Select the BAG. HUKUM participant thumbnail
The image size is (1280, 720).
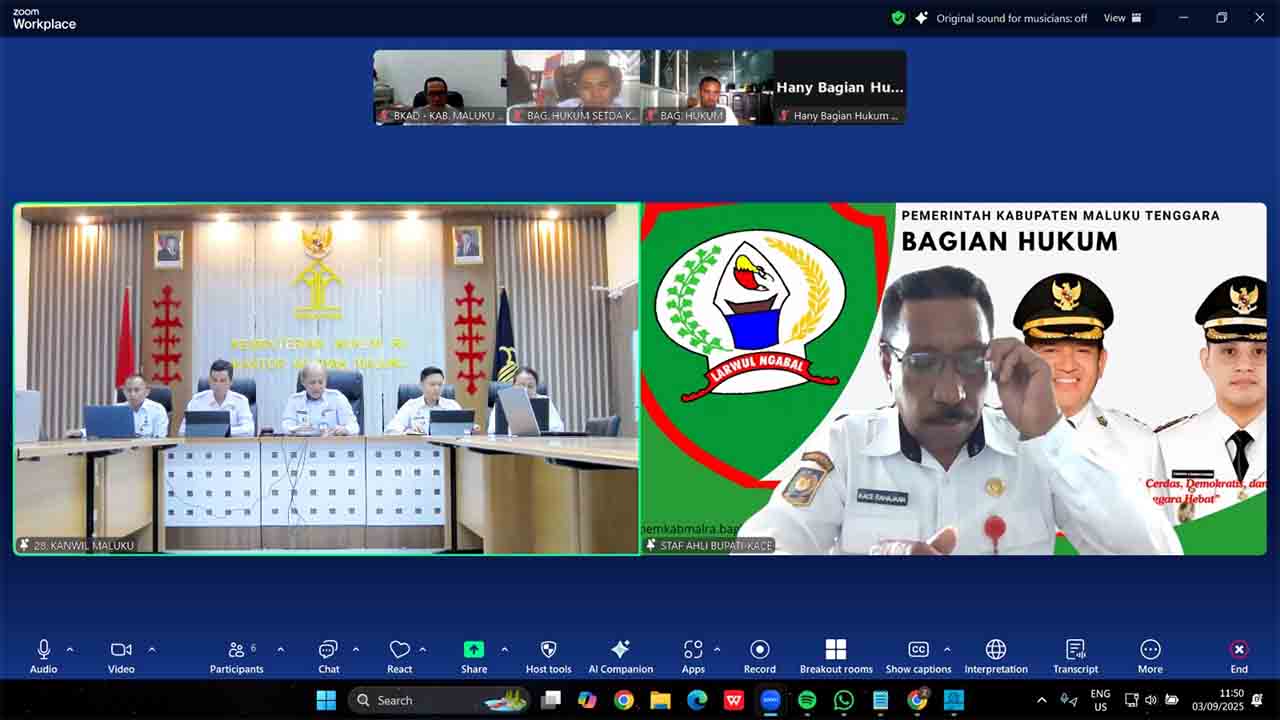tap(706, 88)
